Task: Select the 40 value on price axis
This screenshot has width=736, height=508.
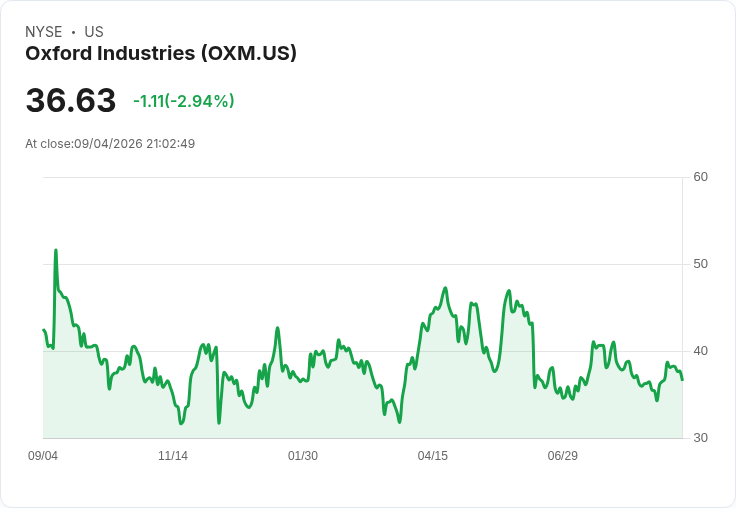Action: pos(700,351)
